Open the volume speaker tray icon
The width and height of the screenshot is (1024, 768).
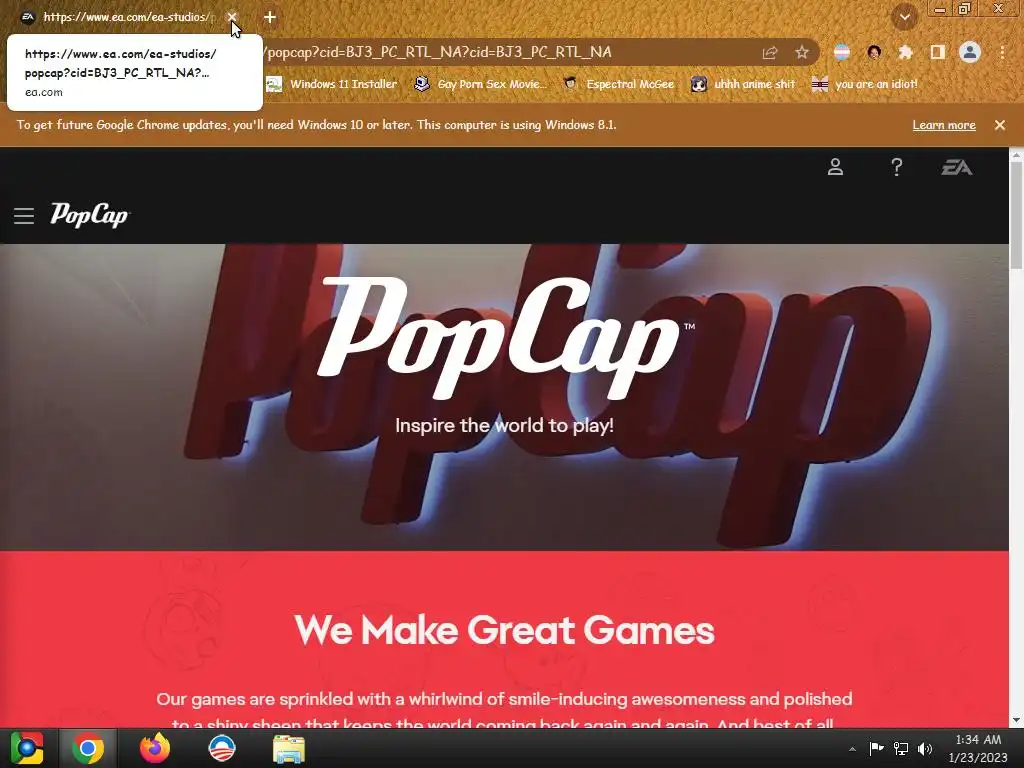pos(925,748)
